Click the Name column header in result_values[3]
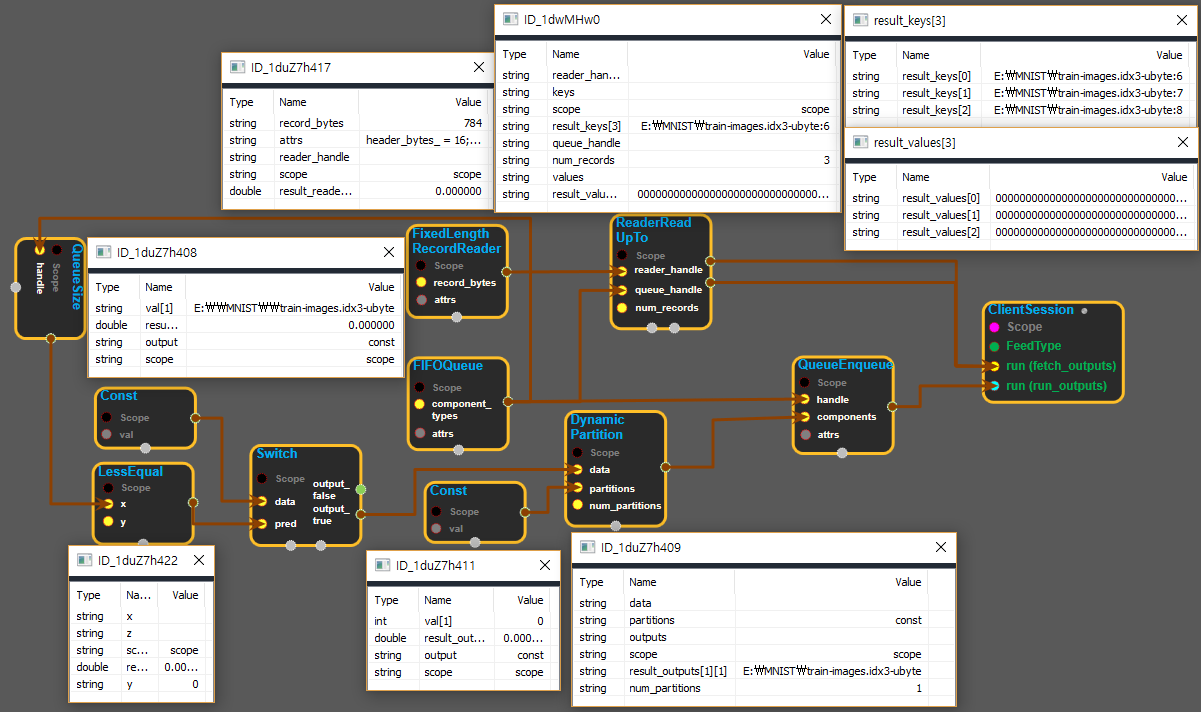 click(915, 177)
